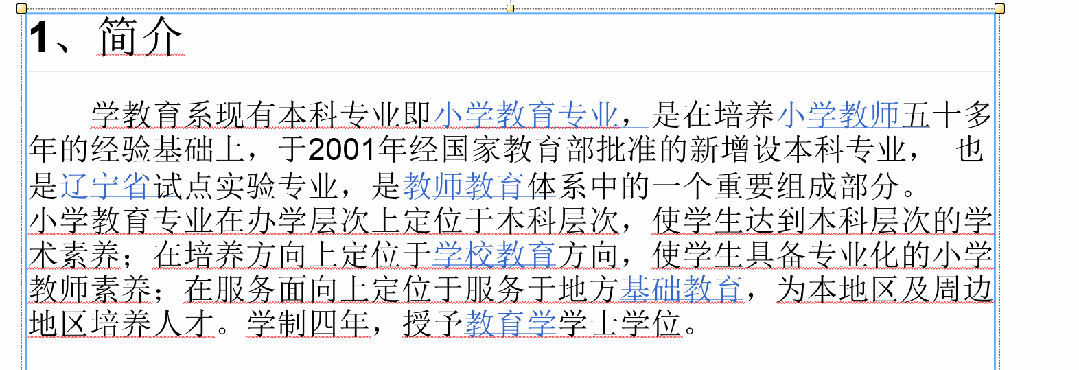The width and height of the screenshot is (1079, 370).
Task: Click the text 学制四年
Action: point(310,325)
